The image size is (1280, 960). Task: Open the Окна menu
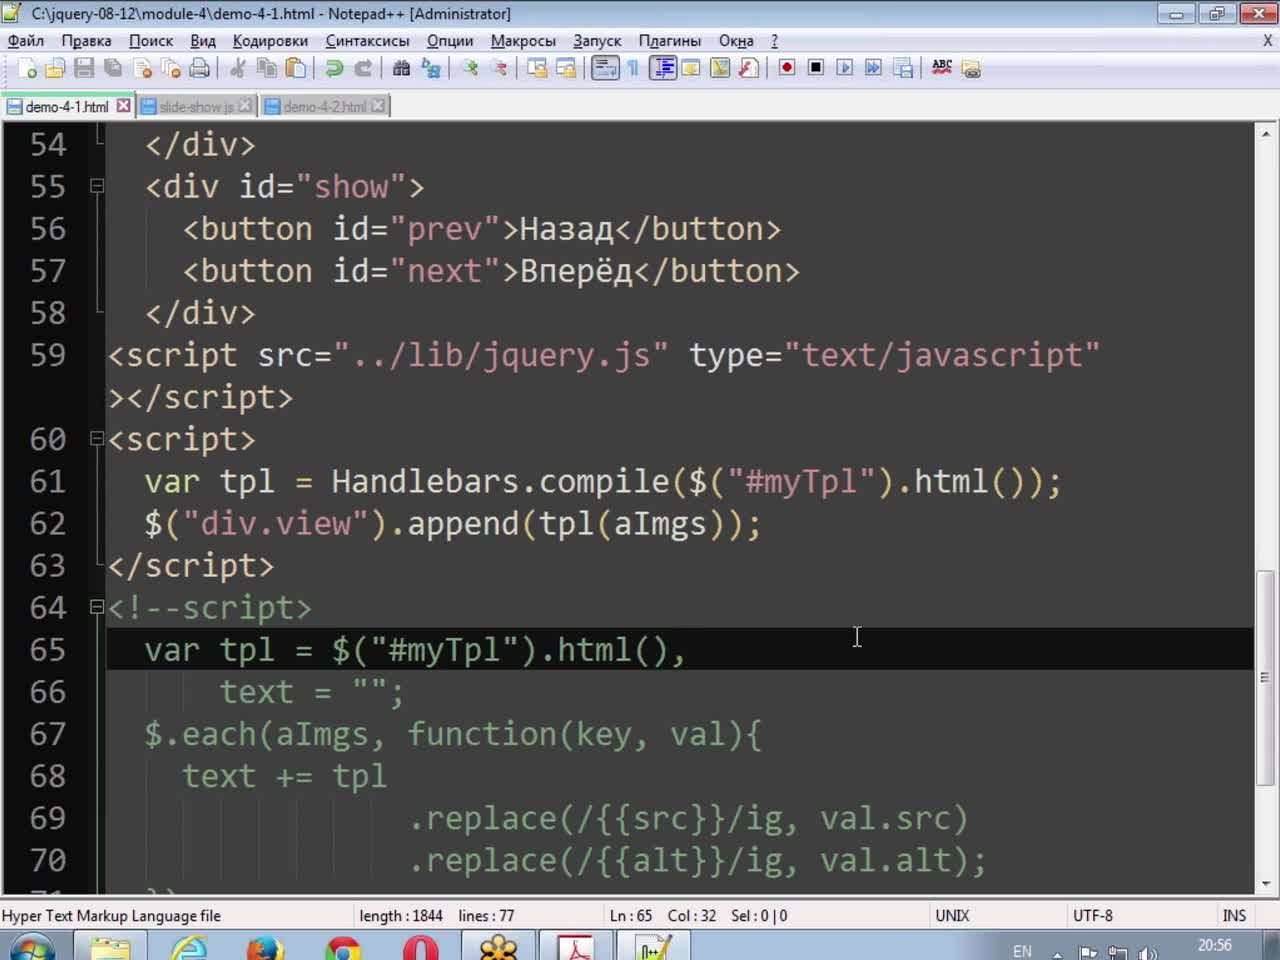[736, 41]
